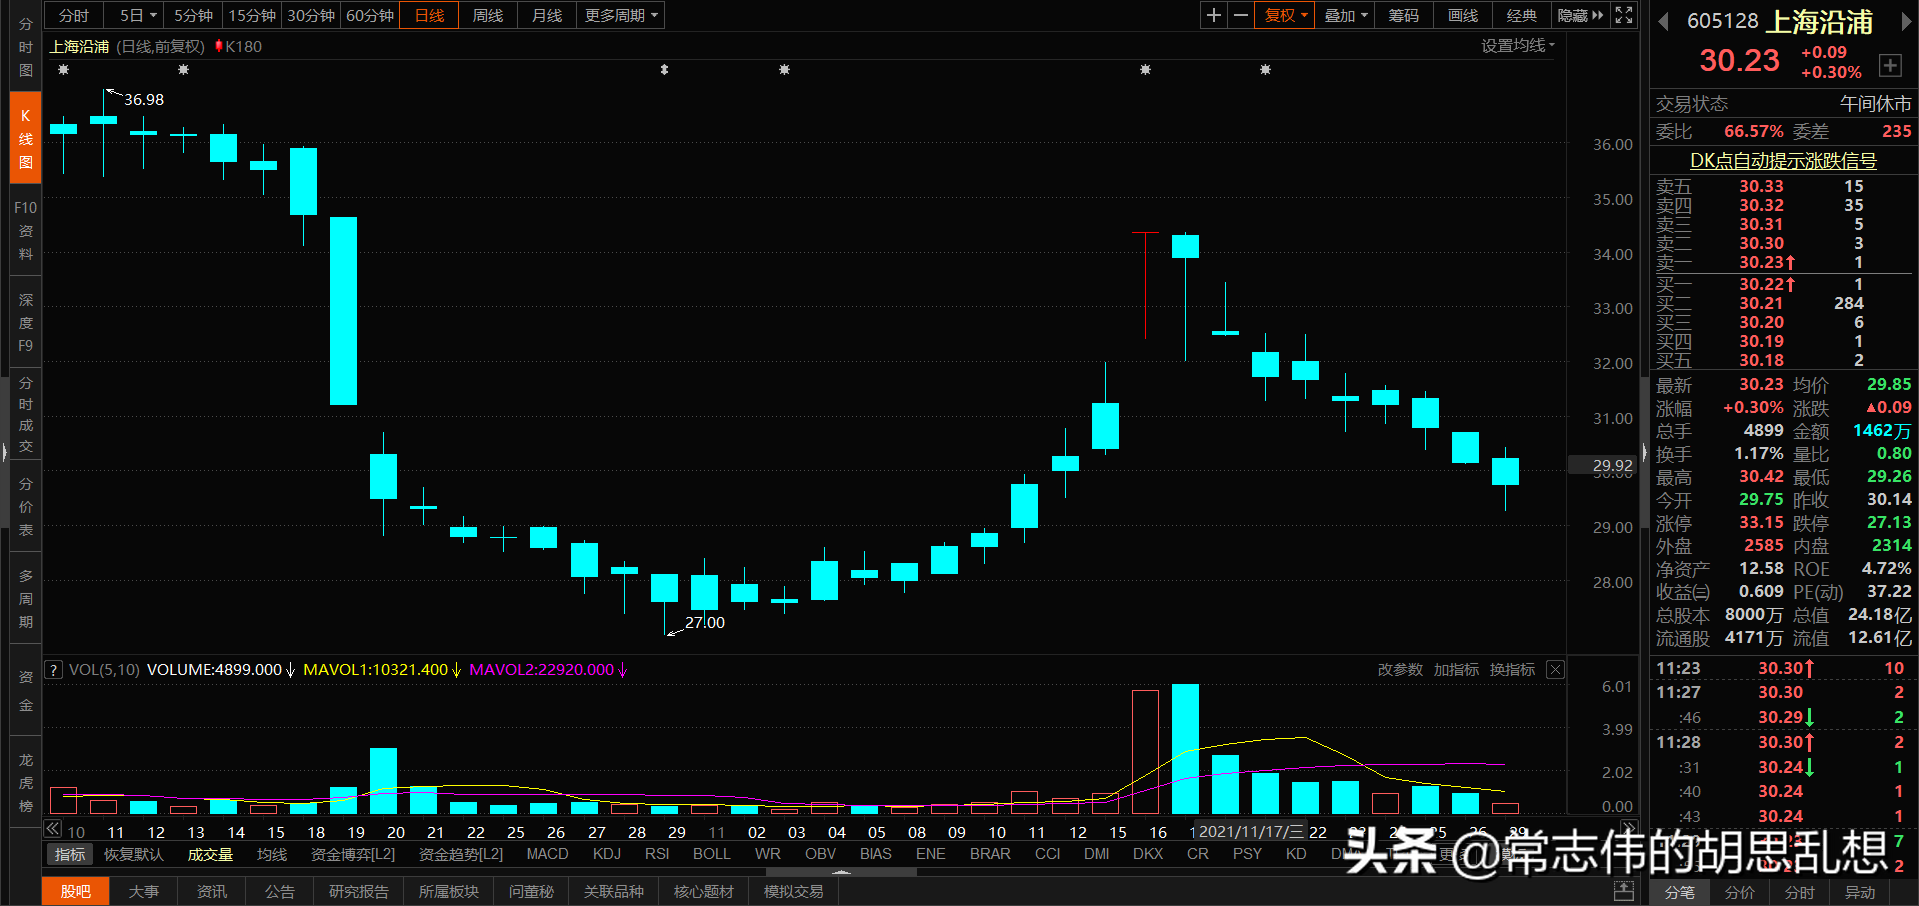
Task: Open the 设置均线 moving average dropdown
Action: click(x=1517, y=45)
